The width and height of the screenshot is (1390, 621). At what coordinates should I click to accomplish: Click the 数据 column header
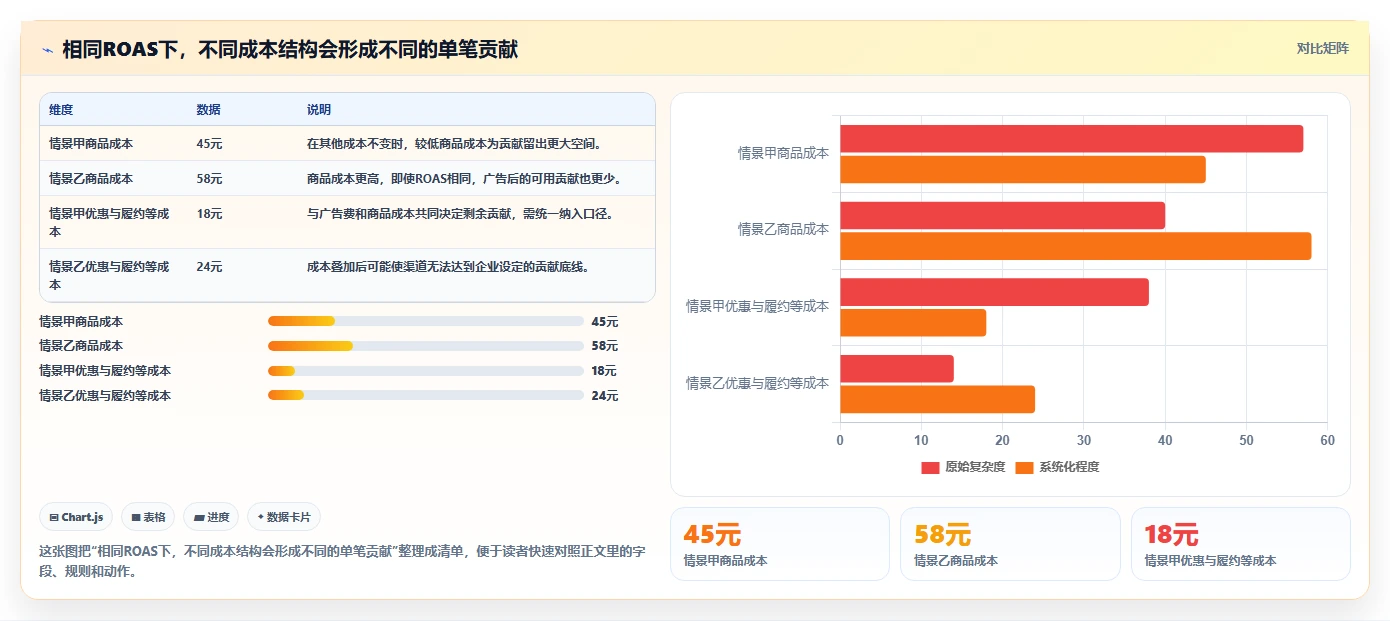pyautogui.click(x=209, y=110)
